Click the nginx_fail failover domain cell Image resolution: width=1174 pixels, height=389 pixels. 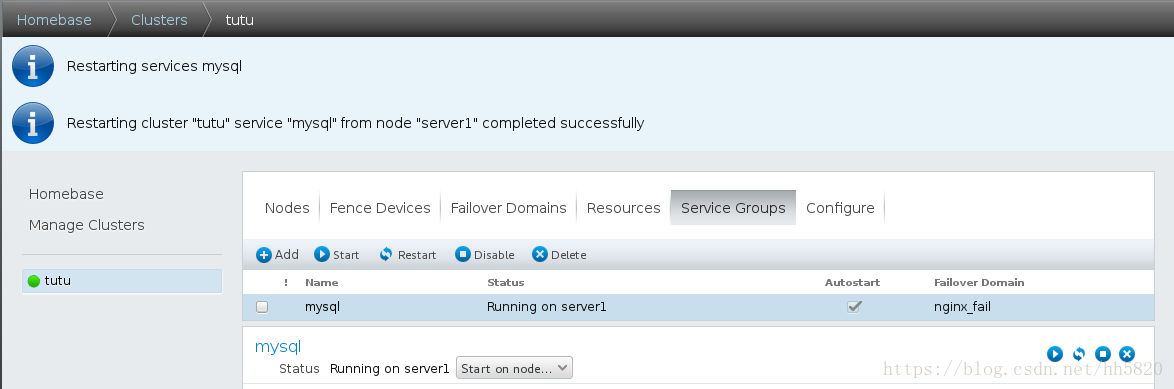coord(963,307)
